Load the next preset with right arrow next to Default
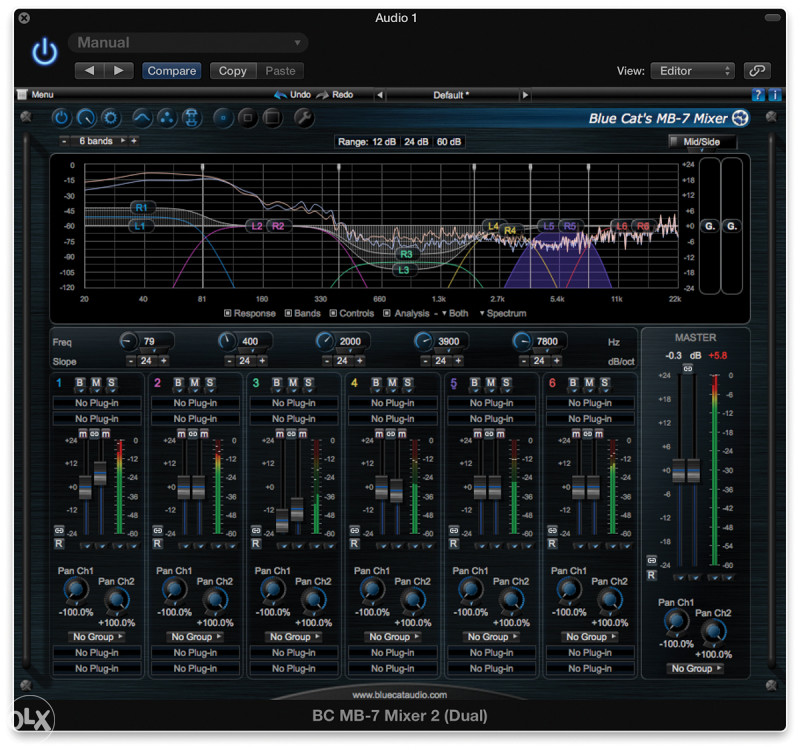The width and height of the screenshot is (800, 750). (525, 95)
